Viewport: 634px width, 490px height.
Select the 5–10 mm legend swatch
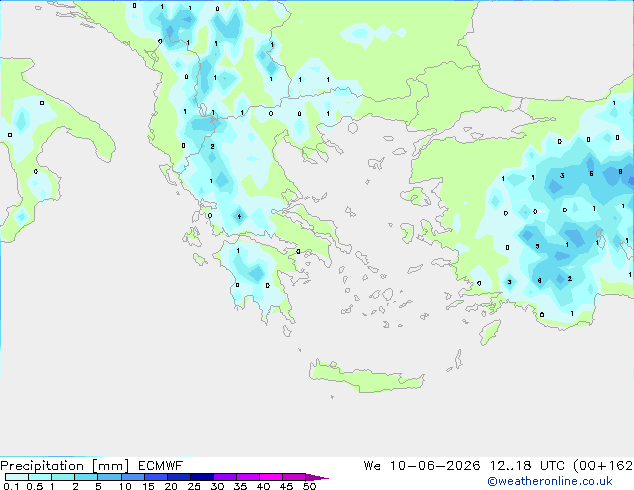pyautogui.click(x=109, y=477)
